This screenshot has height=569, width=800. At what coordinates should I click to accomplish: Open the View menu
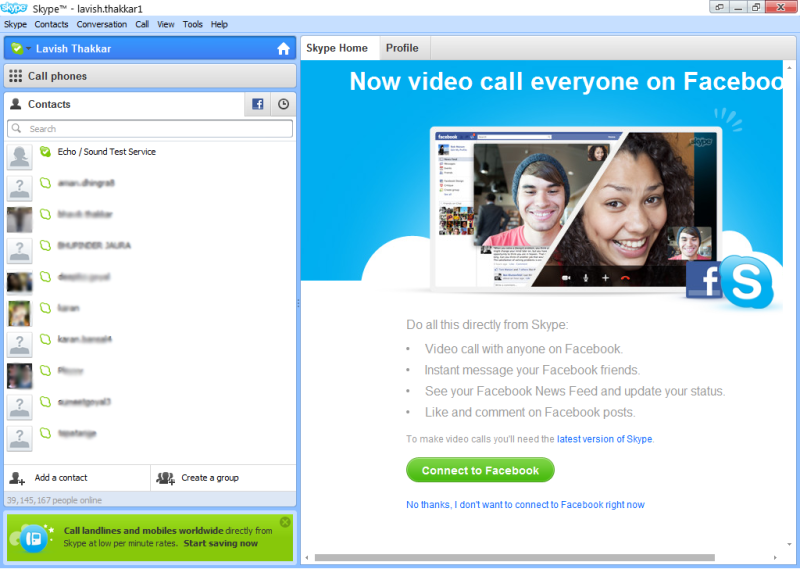[165, 24]
